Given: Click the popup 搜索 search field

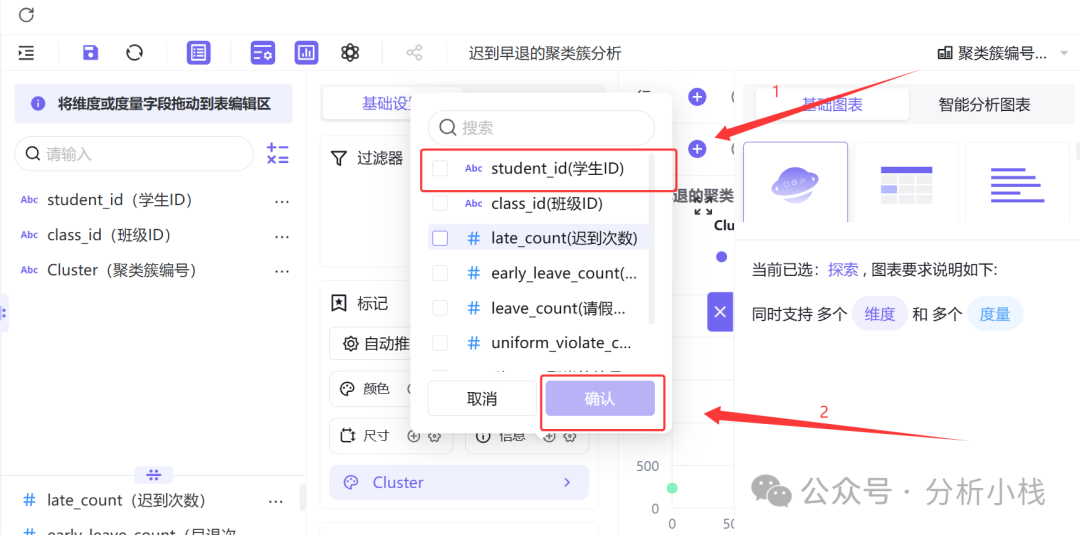Looking at the screenshot, I should pyautogui.click(x=541, y=127).
